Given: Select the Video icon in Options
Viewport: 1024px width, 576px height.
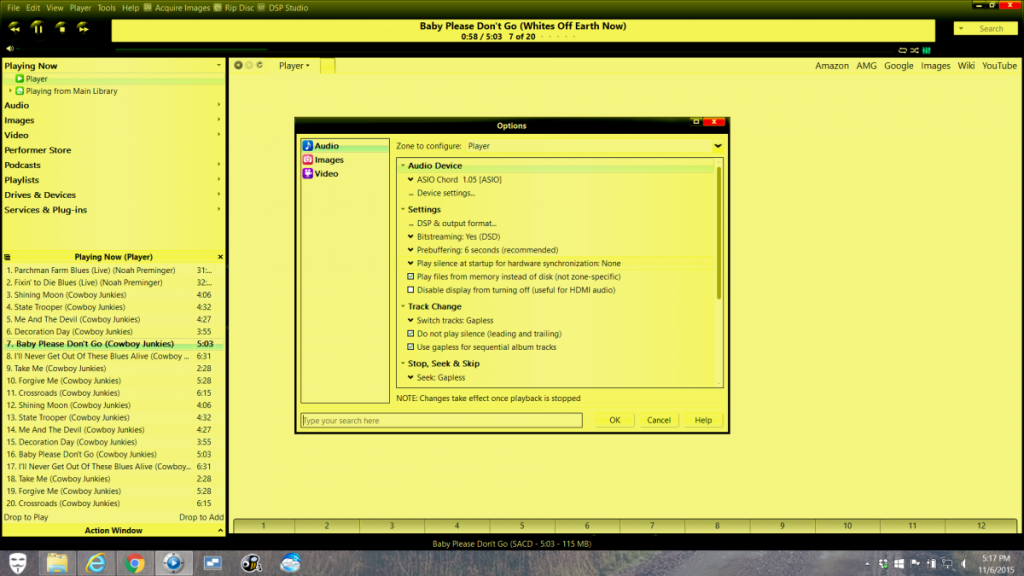Looking at the screenshot, I should pos(308,173).
